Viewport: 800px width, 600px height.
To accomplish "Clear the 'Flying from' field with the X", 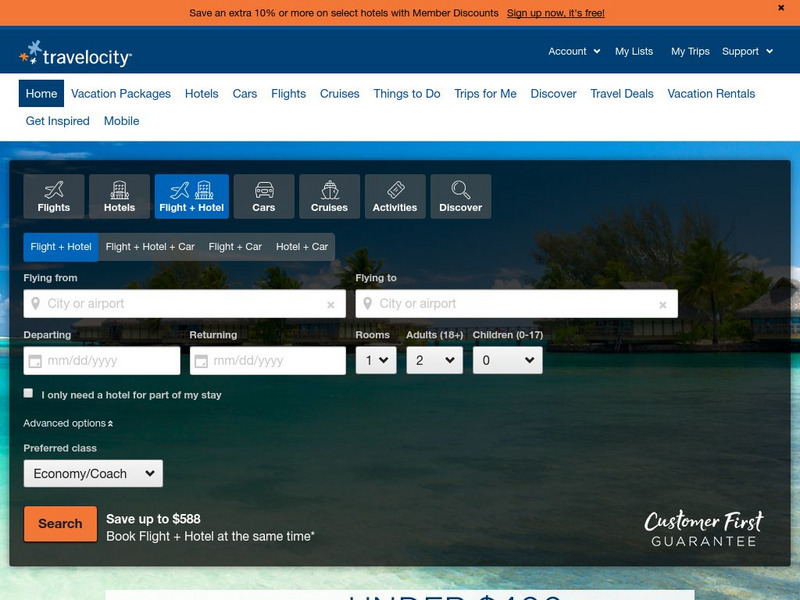I will pos(327,303).
